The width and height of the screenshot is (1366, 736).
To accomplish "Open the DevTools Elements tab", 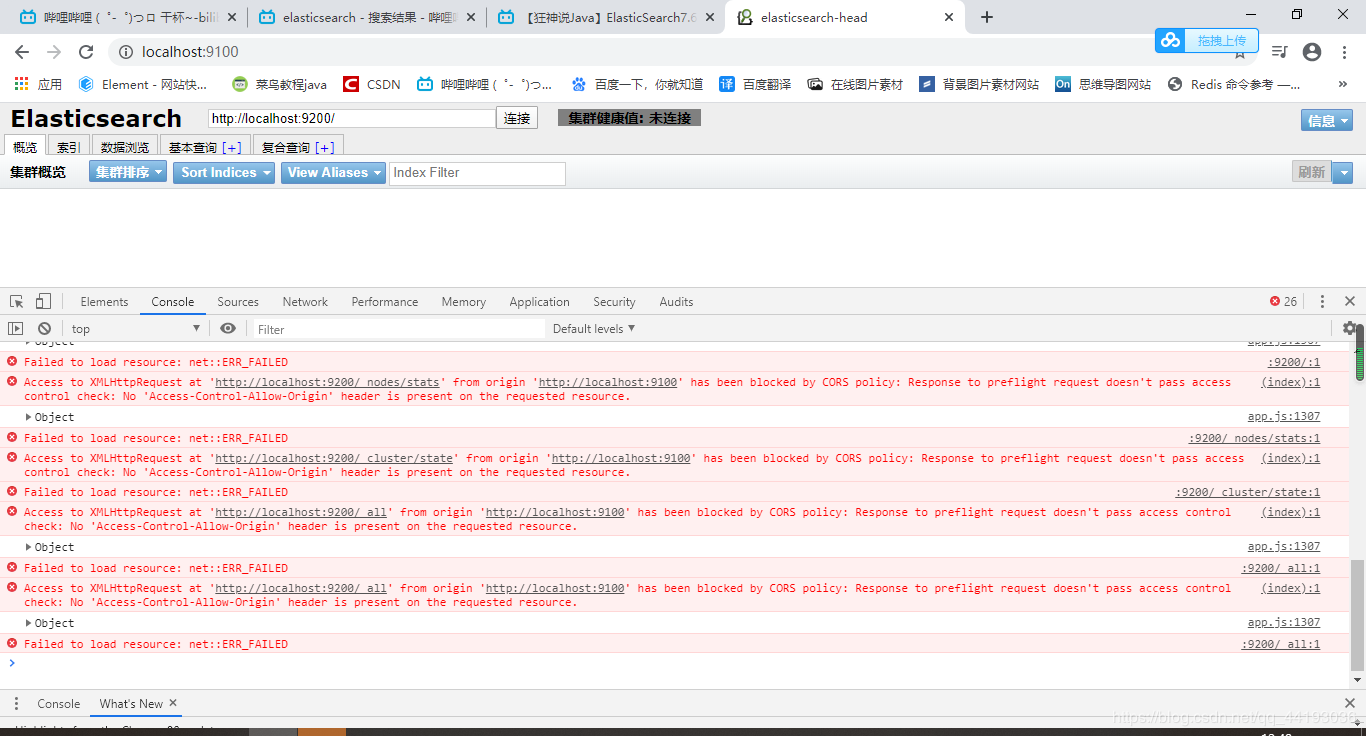I will 104,301.
